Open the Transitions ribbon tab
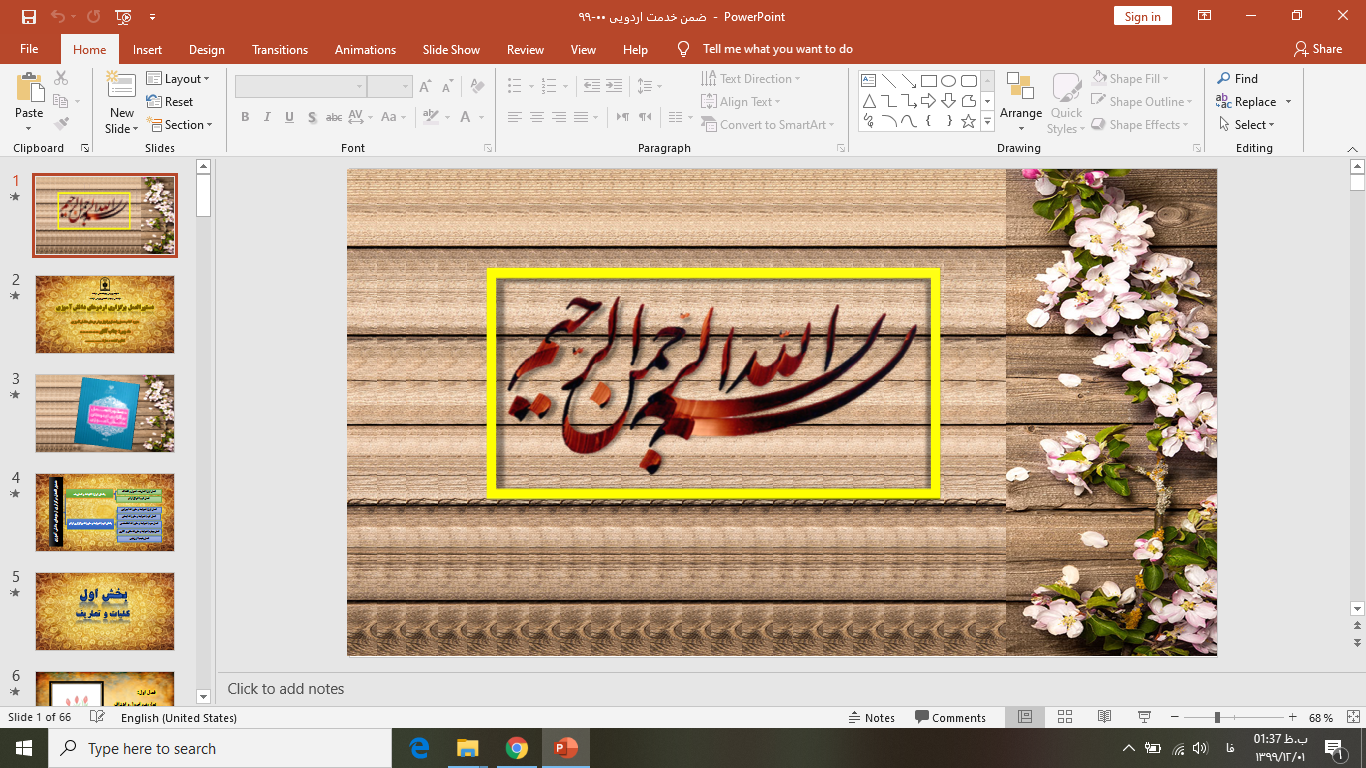 (280, 50)
